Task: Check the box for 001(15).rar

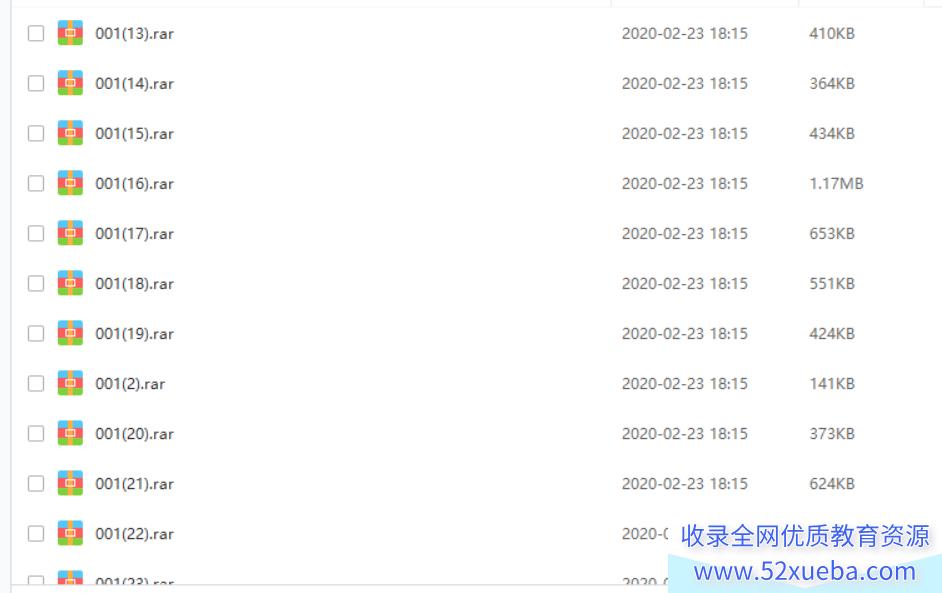Action: click(x=36, y=133)
